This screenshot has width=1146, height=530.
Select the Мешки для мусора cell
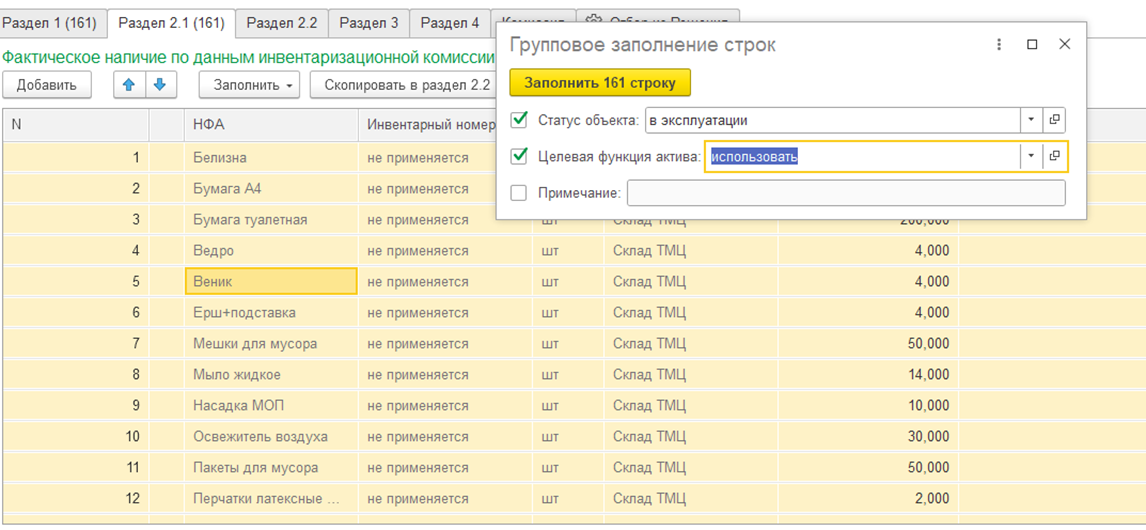[271, 344]
